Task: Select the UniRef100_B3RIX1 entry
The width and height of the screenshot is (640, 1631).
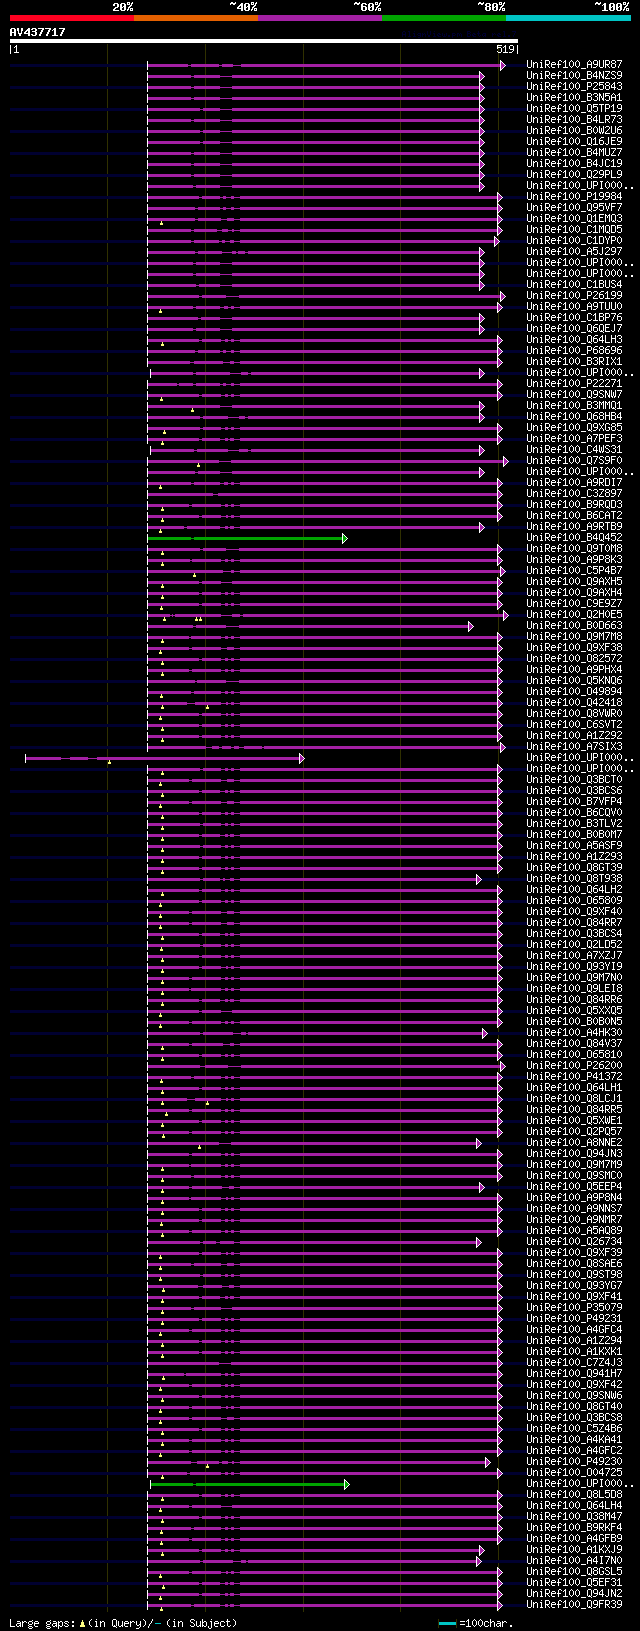Action: click(x=574, y=362)
